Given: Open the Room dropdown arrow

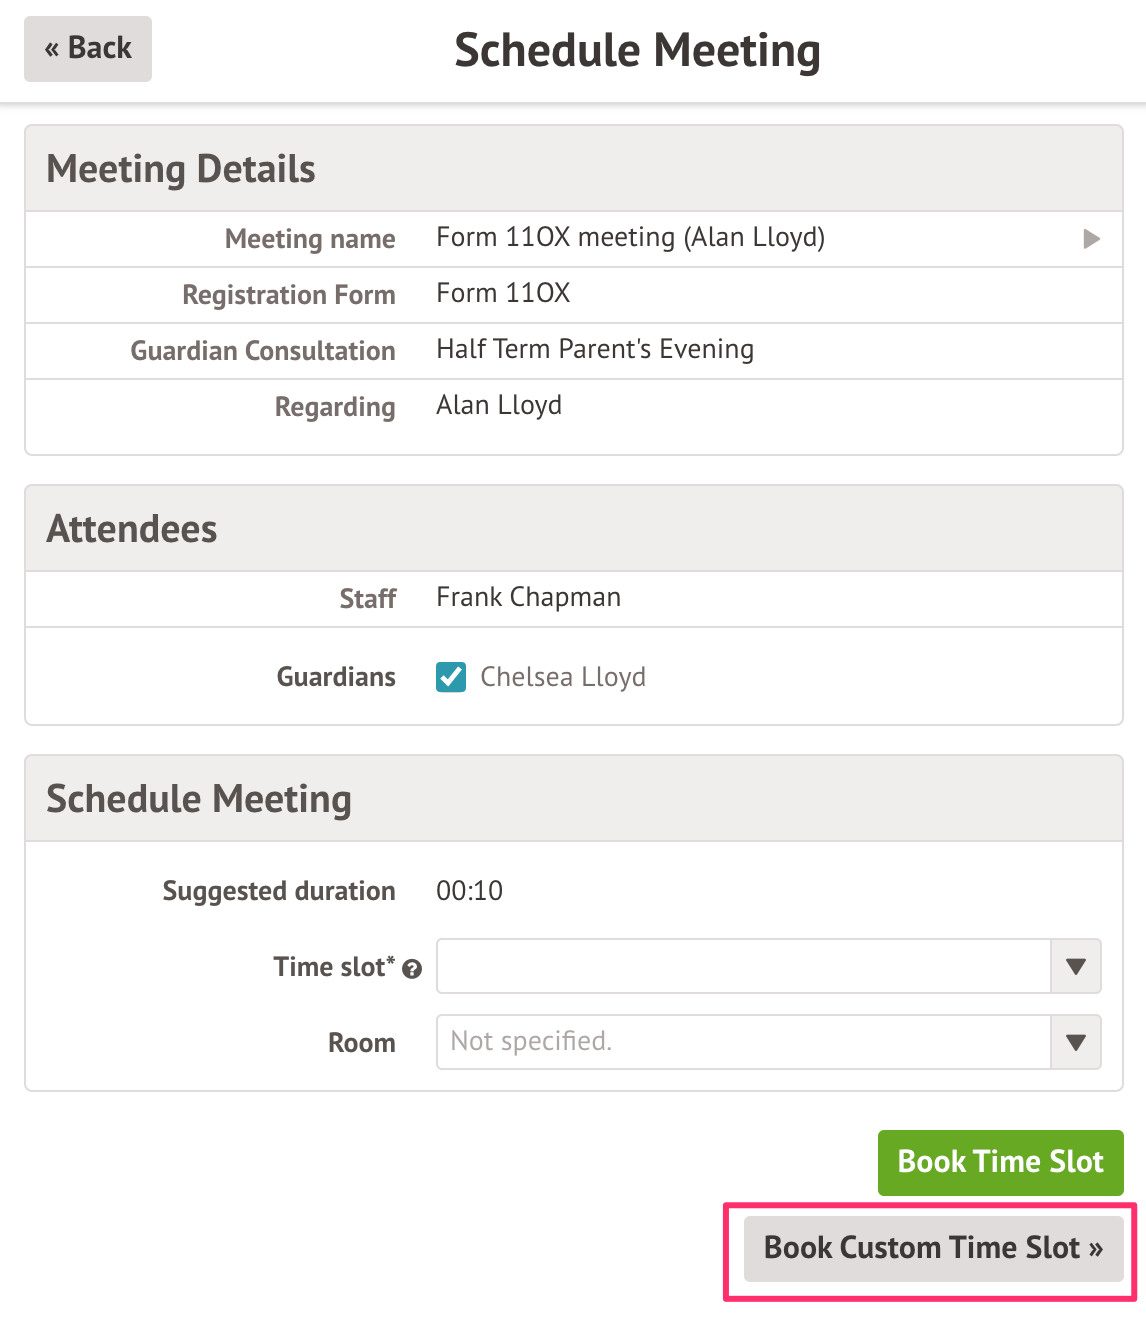Looking at the screenshot, I should click(1076, 1042).
